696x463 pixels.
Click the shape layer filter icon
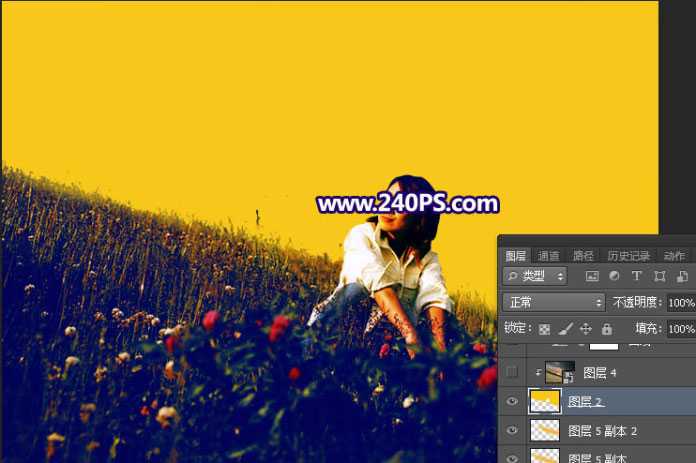pyautogui.click(x=659, y=276)
